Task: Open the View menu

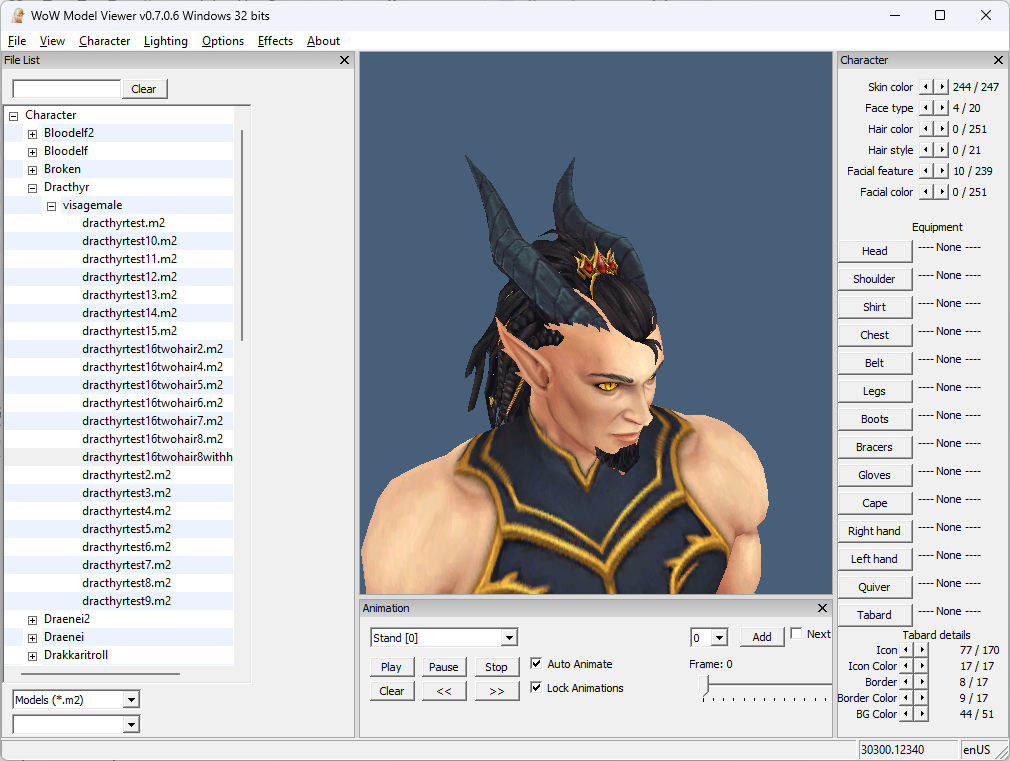Action: click(52, 41)
